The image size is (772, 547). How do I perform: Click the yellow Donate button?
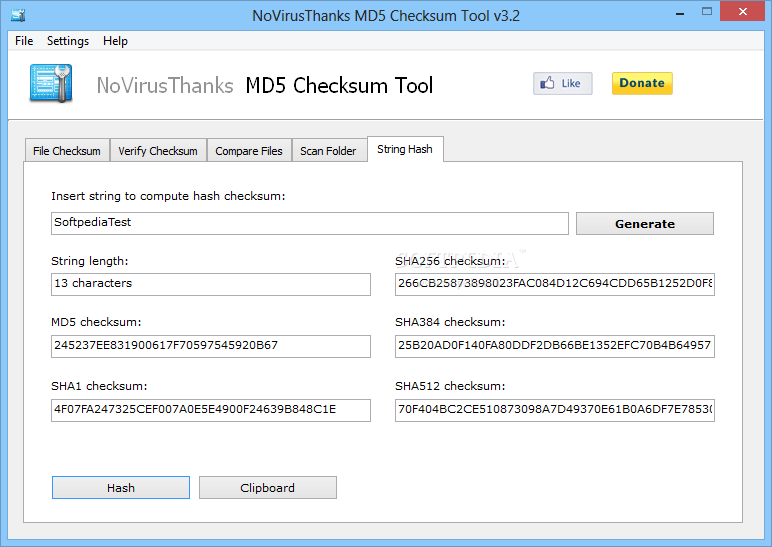coord(642,83)
